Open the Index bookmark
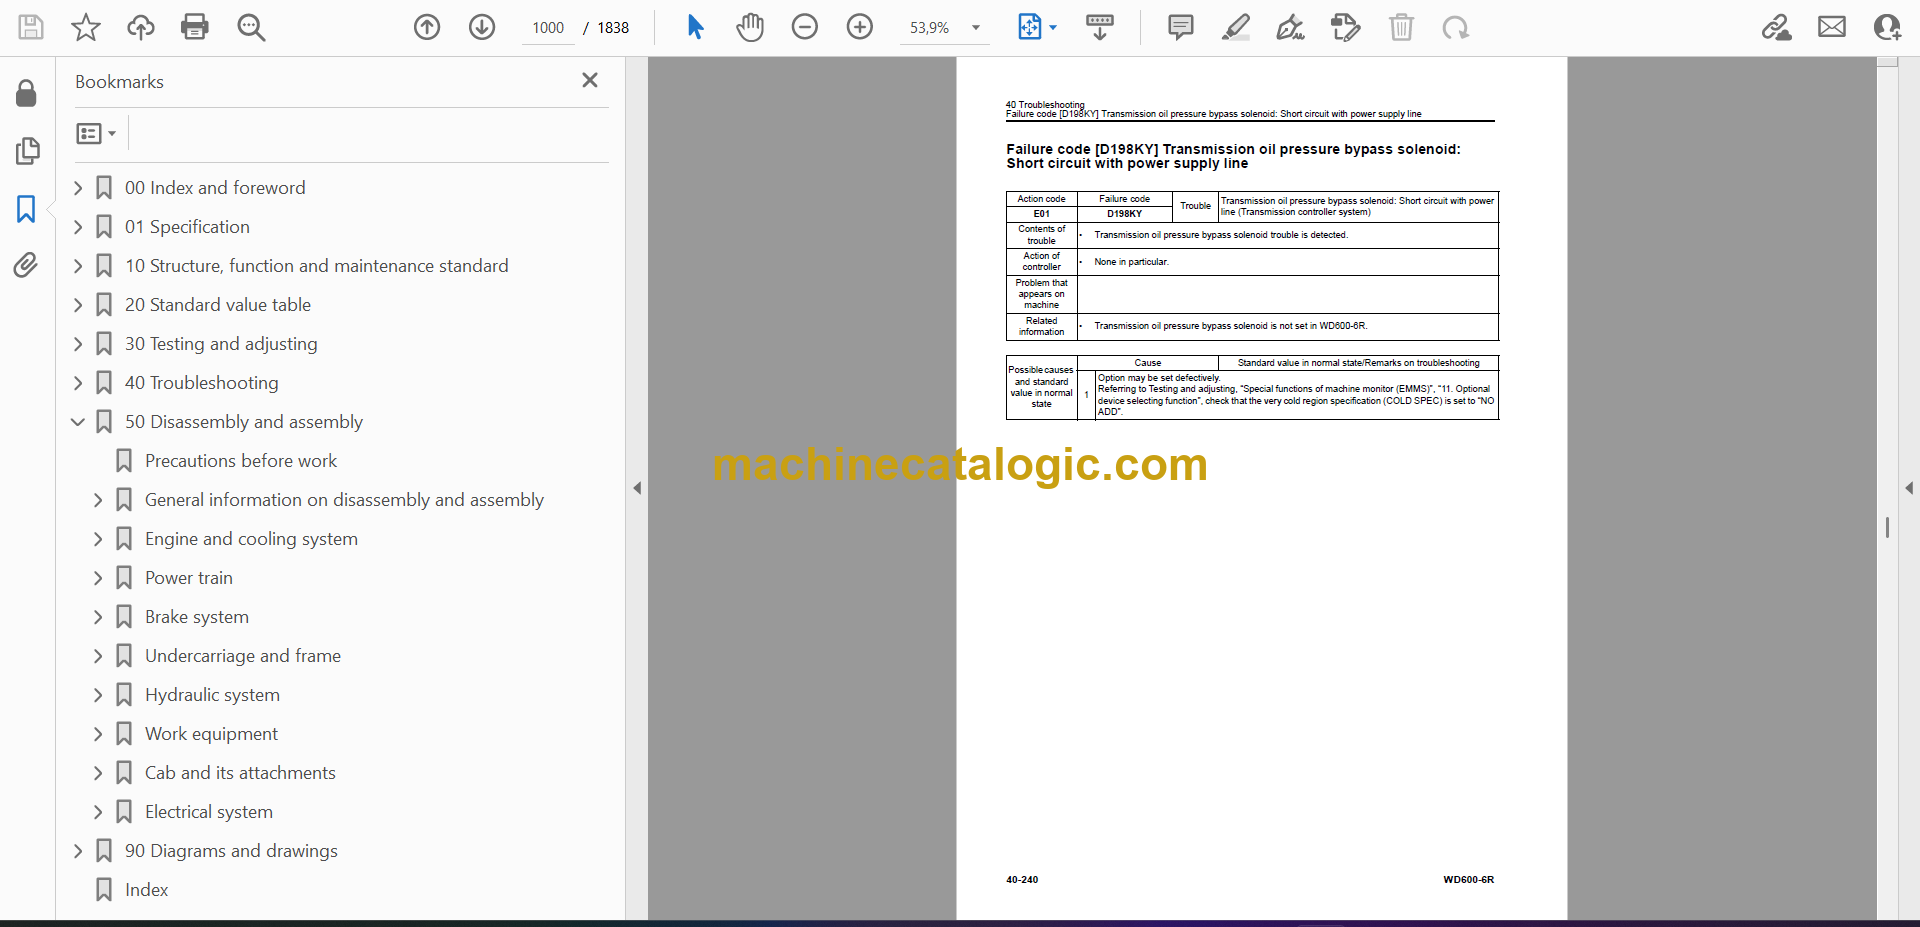Viewport: 1920px width, 927px height. [x=146, y=890]
